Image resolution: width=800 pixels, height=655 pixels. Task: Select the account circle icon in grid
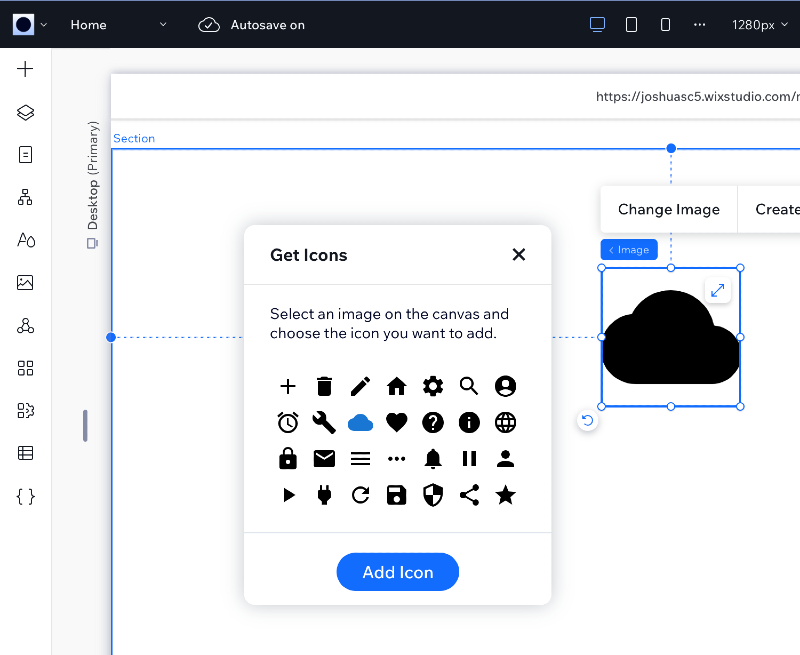tap(505, 386)
